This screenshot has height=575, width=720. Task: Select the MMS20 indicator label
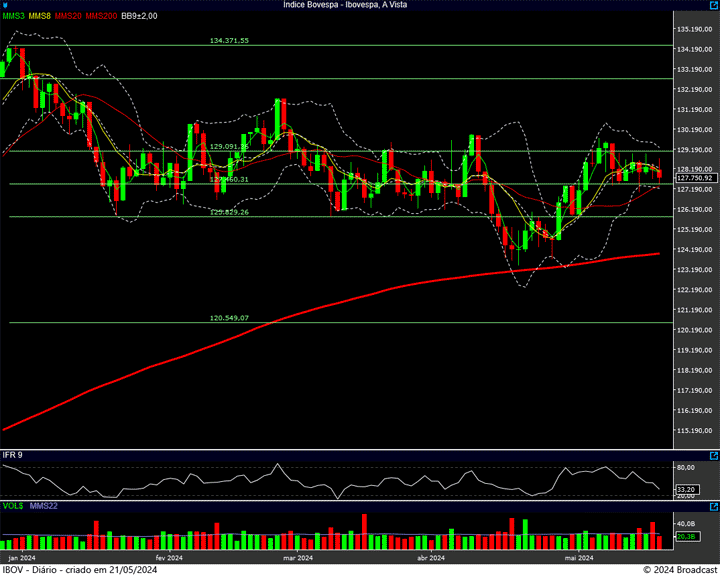pyautogui.click(x=68, y=17)
